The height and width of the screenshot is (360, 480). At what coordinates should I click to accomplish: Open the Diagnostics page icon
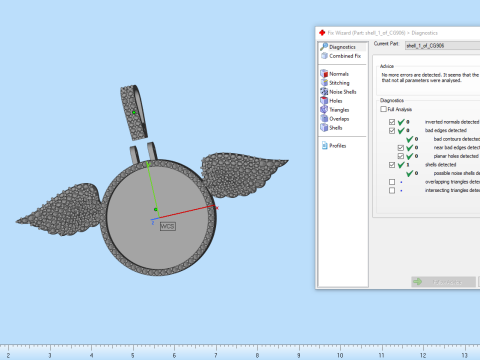(324, 47)
